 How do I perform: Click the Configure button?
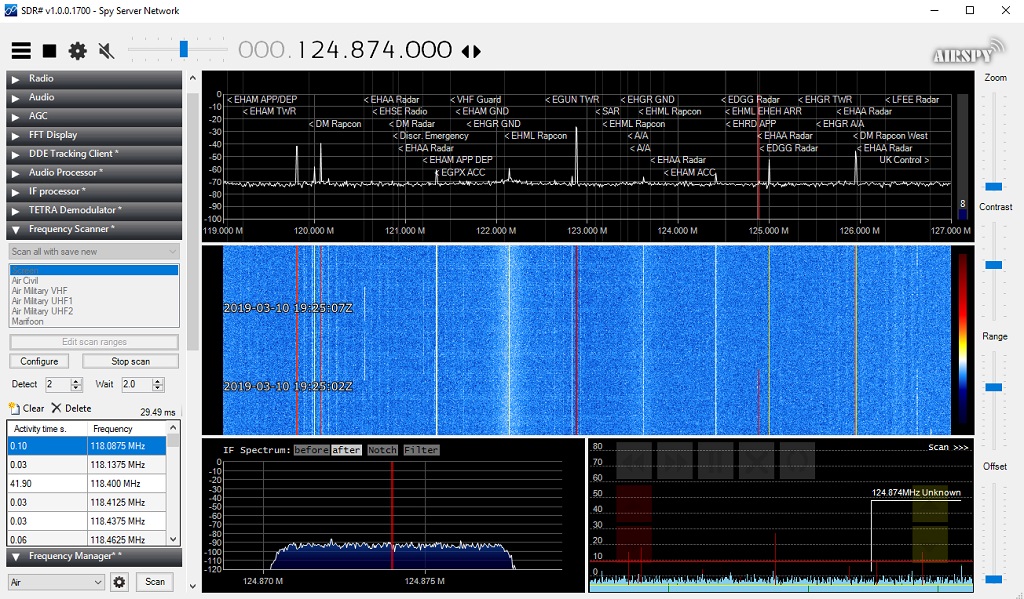[39, 361]
